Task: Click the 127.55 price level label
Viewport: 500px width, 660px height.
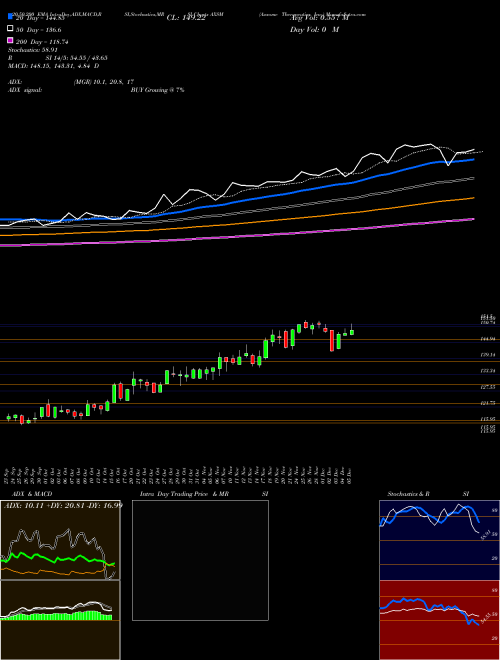Action: tap(488, 387)
